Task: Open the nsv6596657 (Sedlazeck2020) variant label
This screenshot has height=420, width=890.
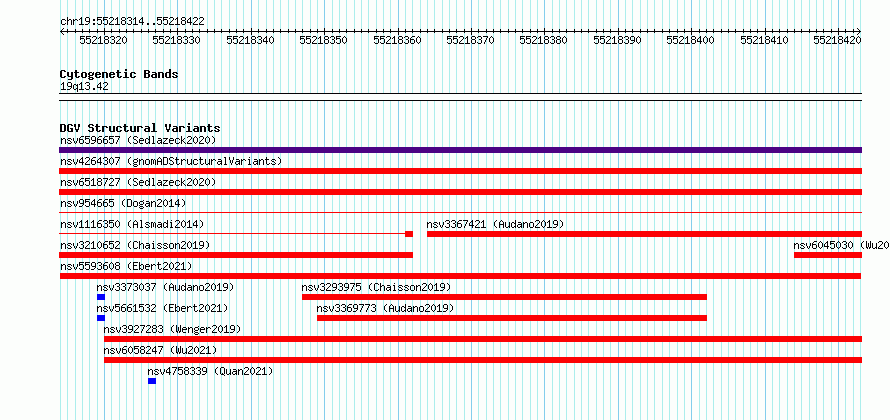Action: pos(138,140)
